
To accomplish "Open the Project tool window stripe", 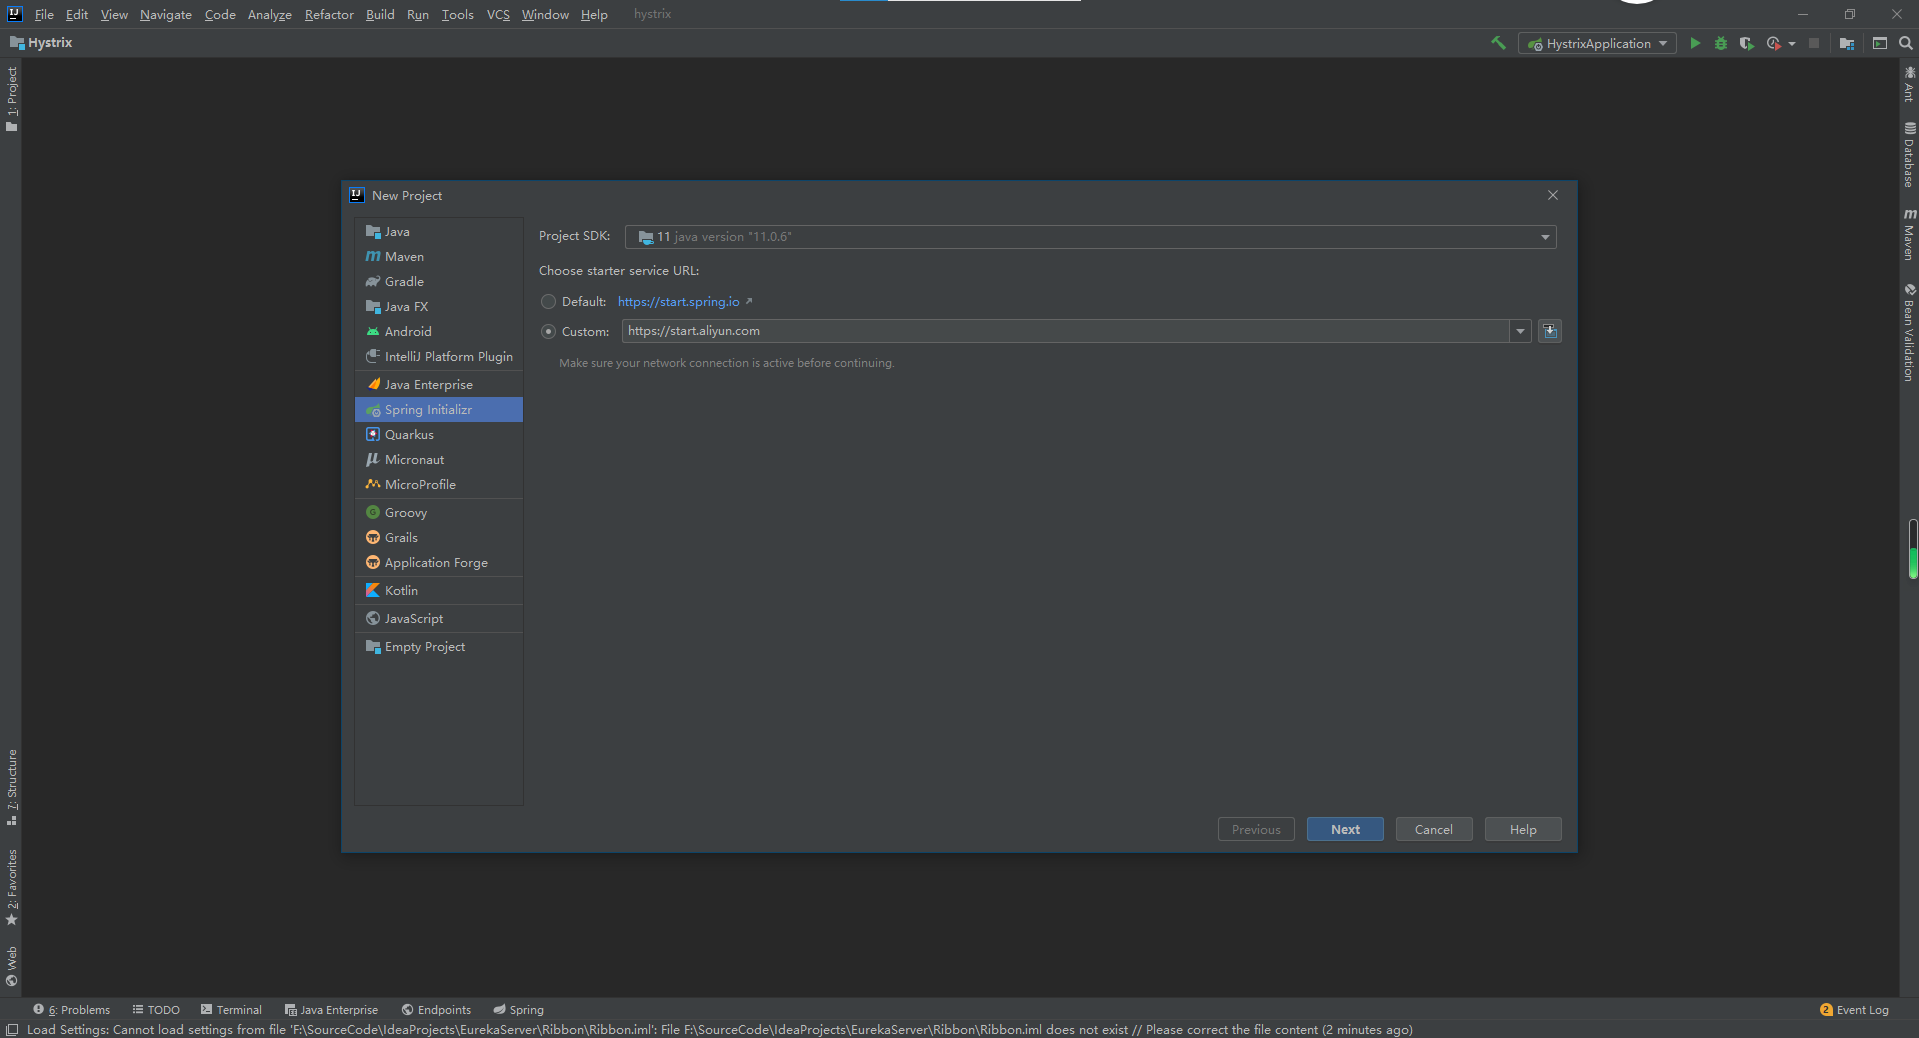I will pyautogui.click(x=12, y=98).
